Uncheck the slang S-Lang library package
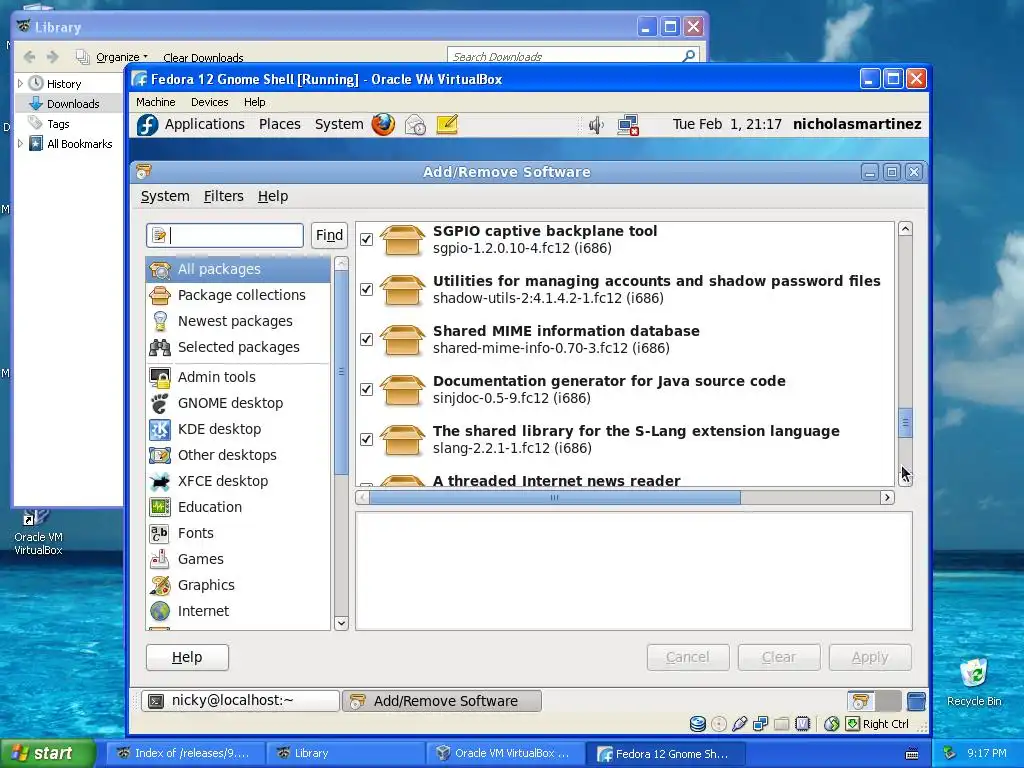The height and width of the screenshot is (768, 1024). pyautogui.click(x=366, y=440)
